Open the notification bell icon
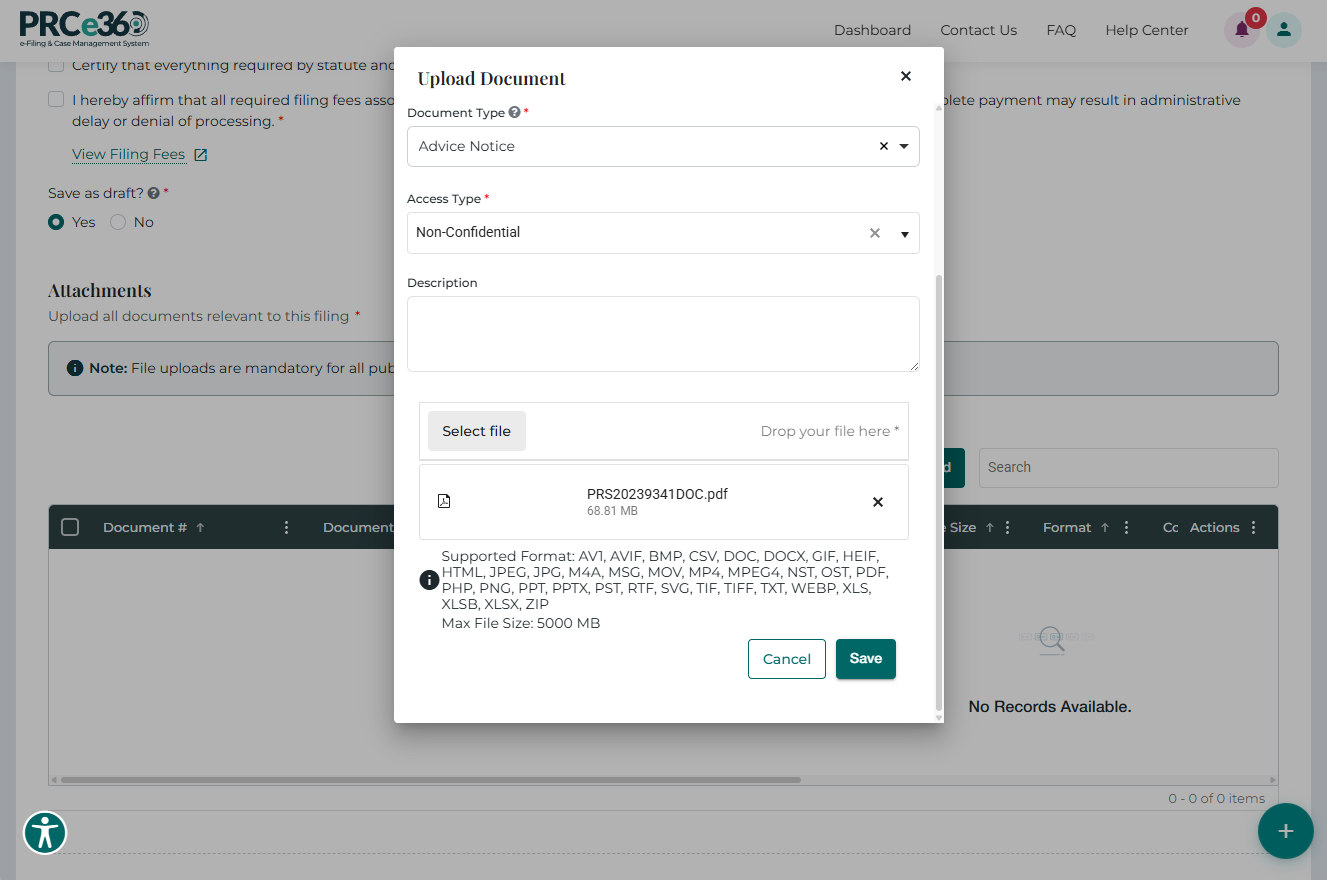The image size is (1327, 880). coord(1241,30)
